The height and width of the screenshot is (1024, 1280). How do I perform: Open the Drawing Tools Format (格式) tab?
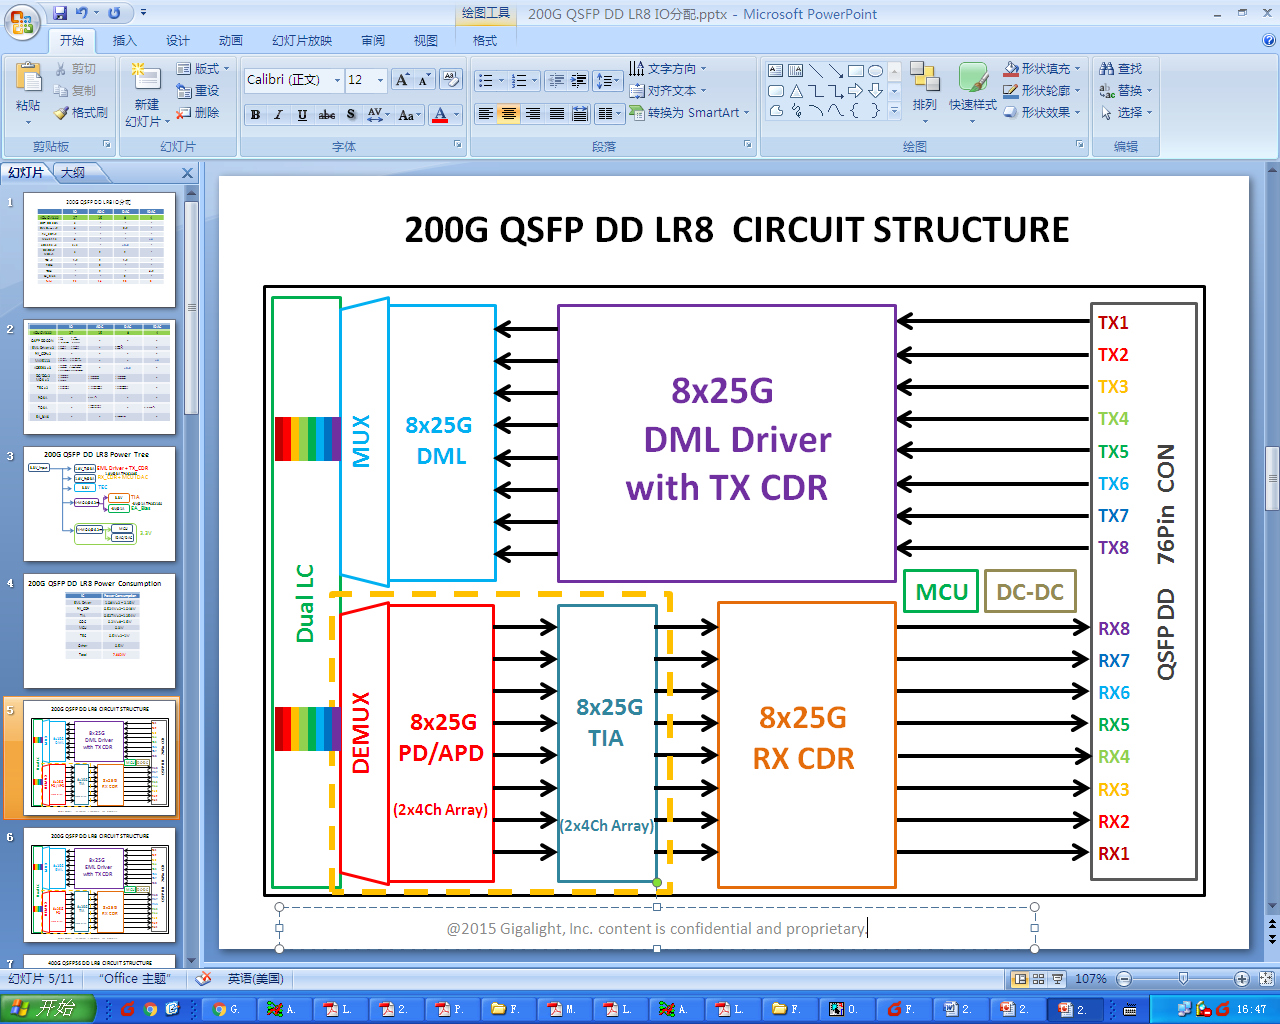(x=485, y=41)
